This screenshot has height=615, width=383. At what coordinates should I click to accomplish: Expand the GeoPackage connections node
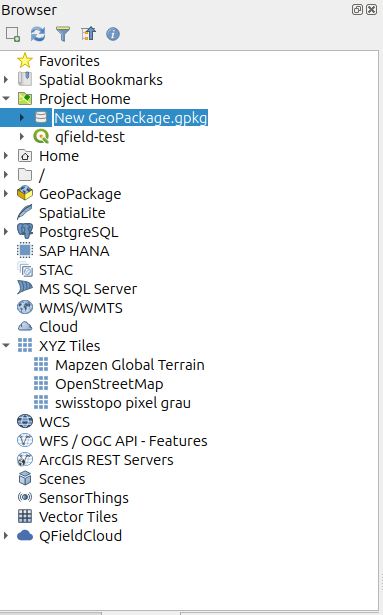point(6,193)
